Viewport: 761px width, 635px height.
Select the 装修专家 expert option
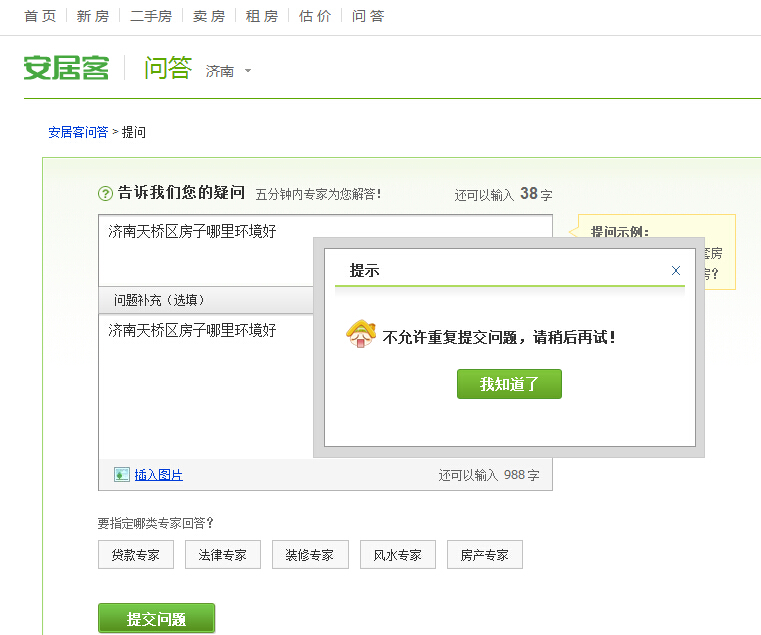[310, 554]
